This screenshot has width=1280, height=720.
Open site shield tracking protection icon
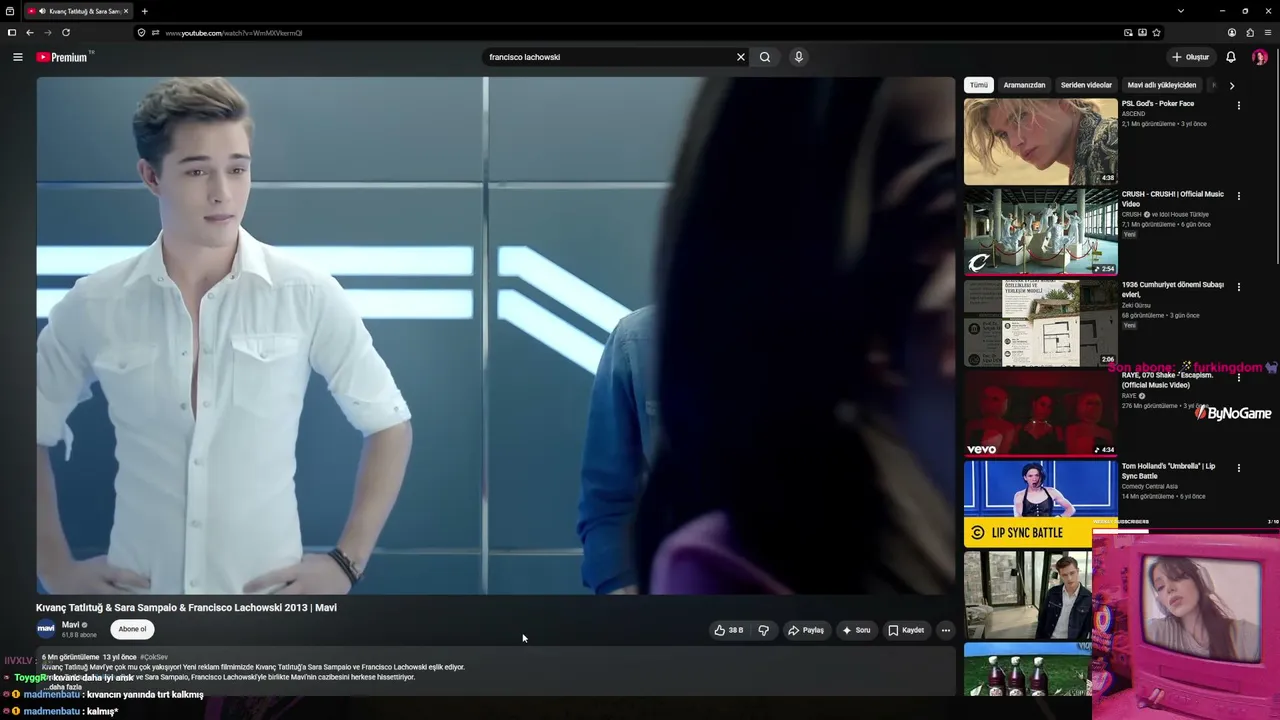click(141, 33)
